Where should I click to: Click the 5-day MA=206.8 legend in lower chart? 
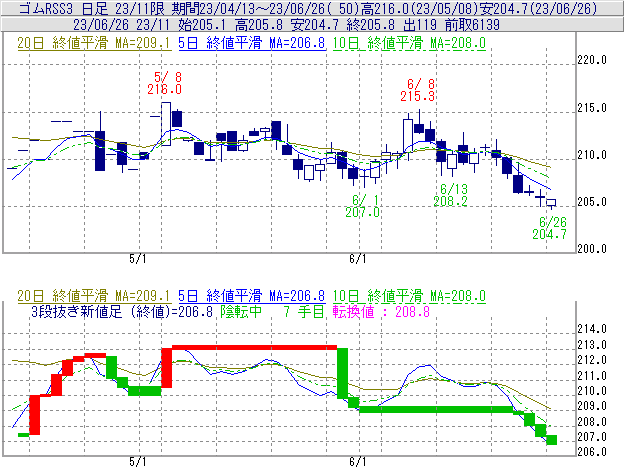point(252,296)
